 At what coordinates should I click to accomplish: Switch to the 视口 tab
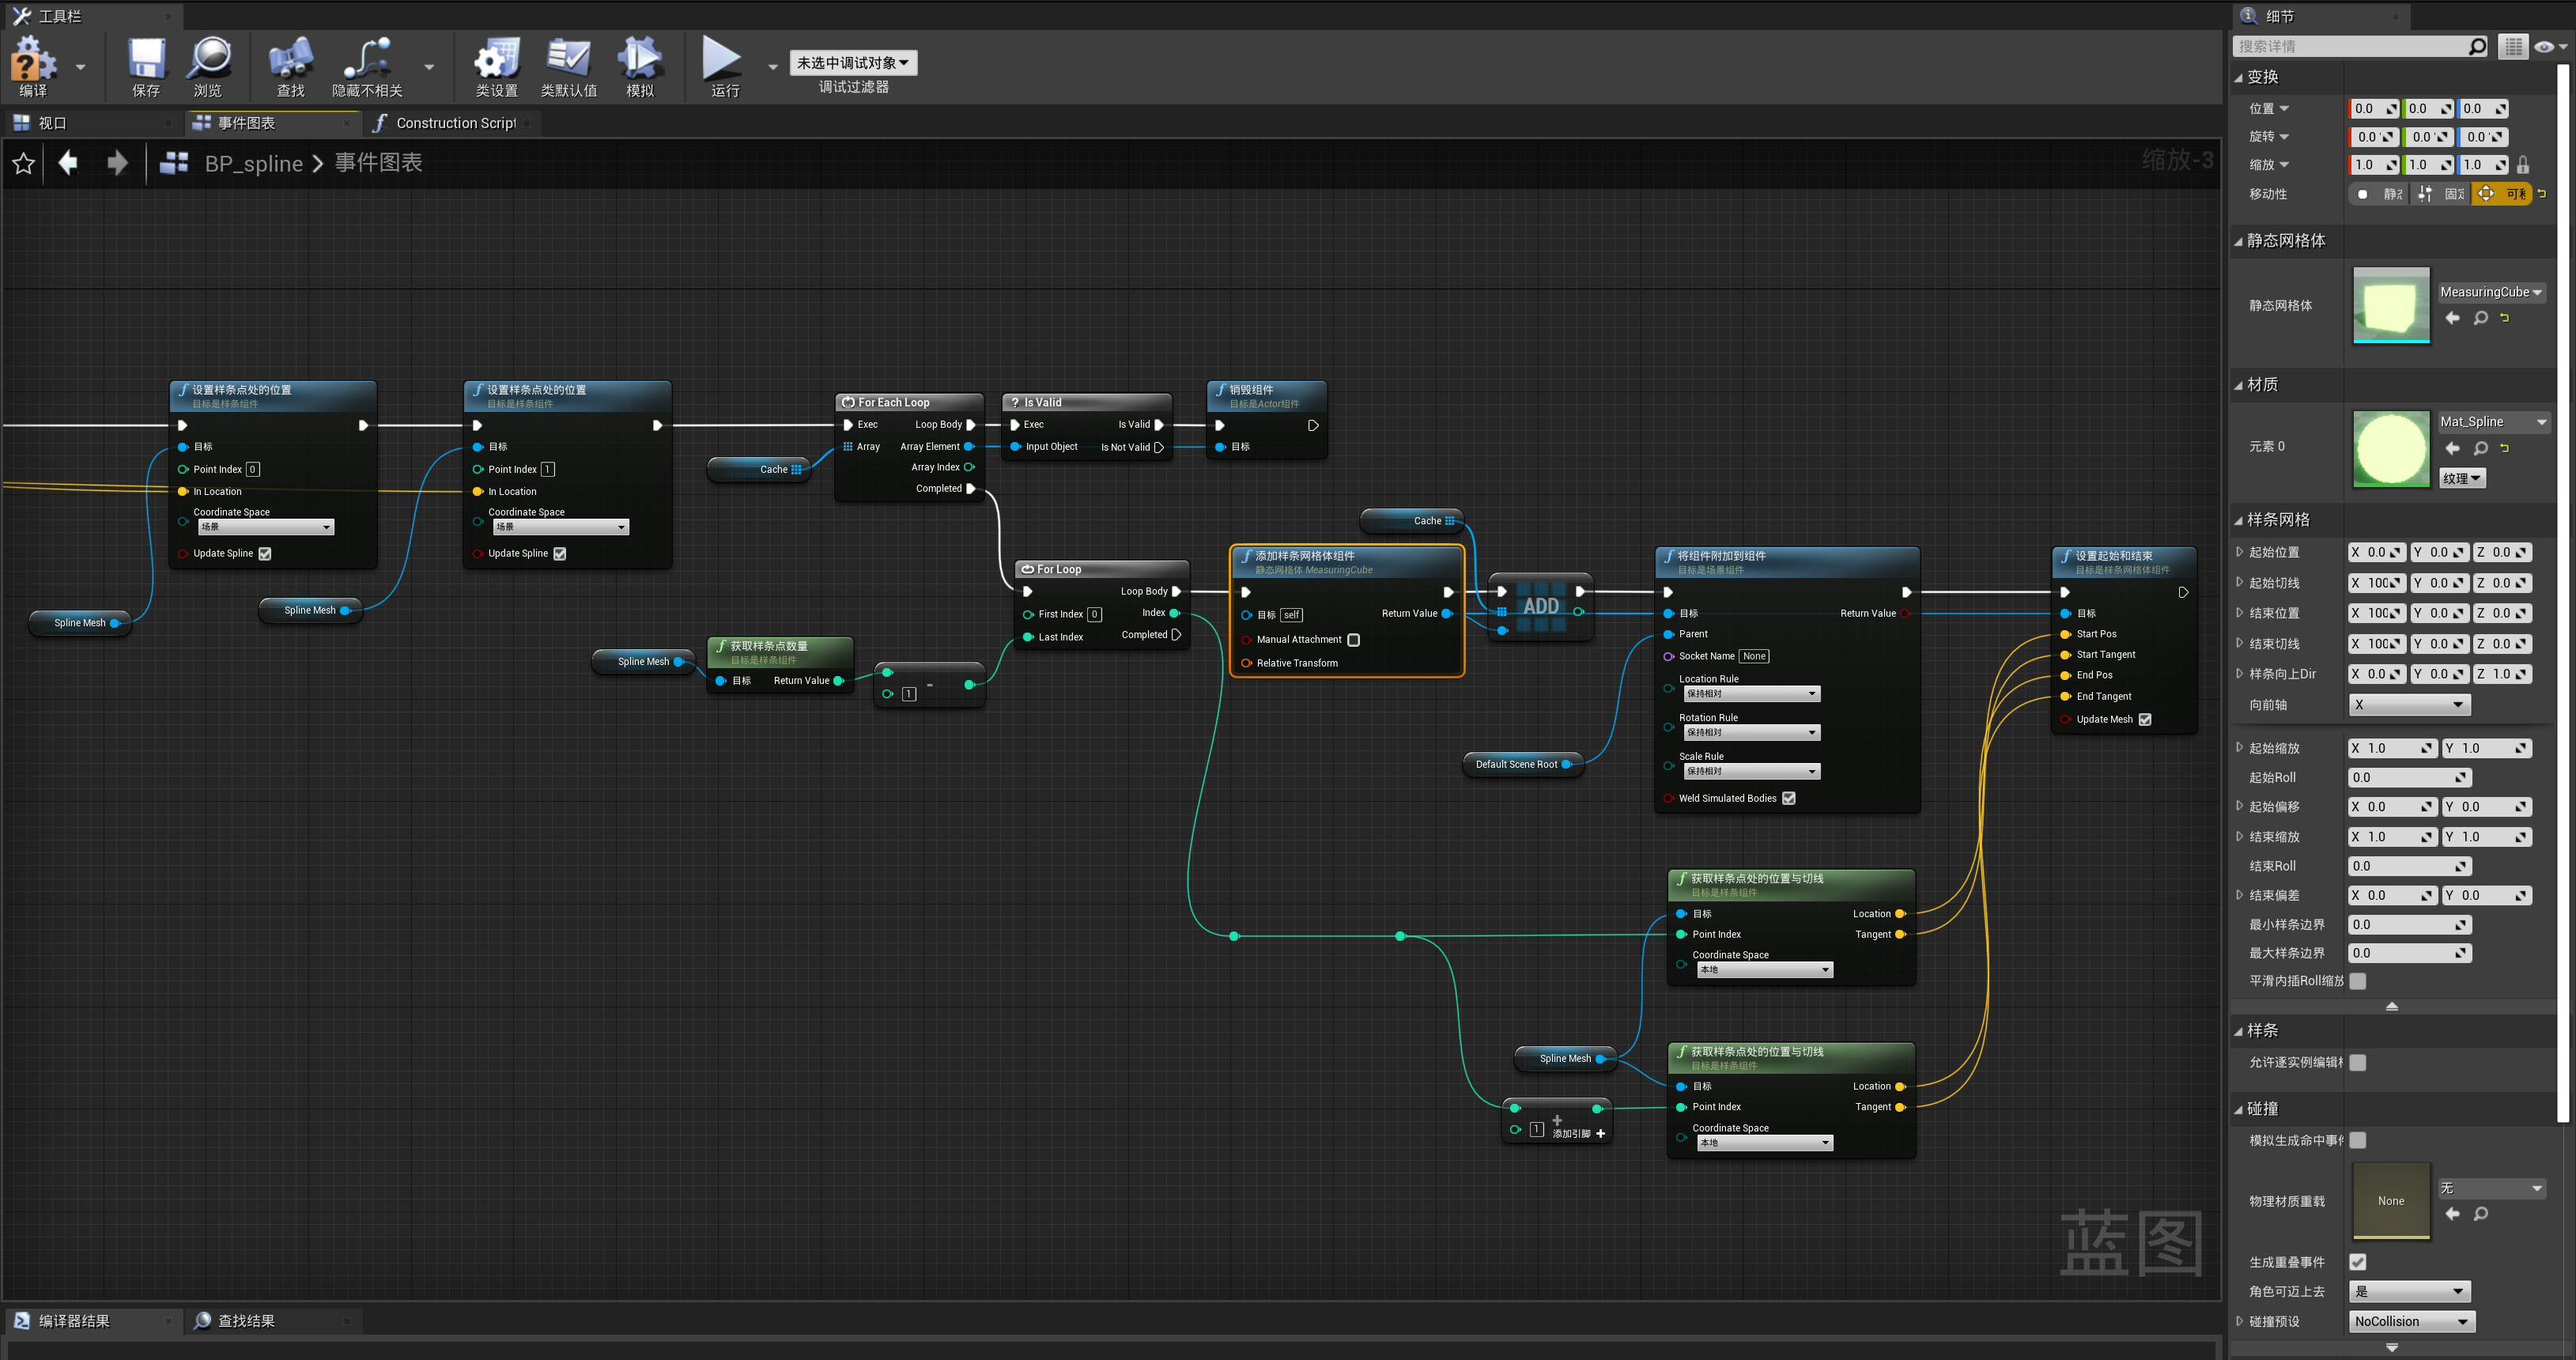pyautogui.click(x=52, y=122)
